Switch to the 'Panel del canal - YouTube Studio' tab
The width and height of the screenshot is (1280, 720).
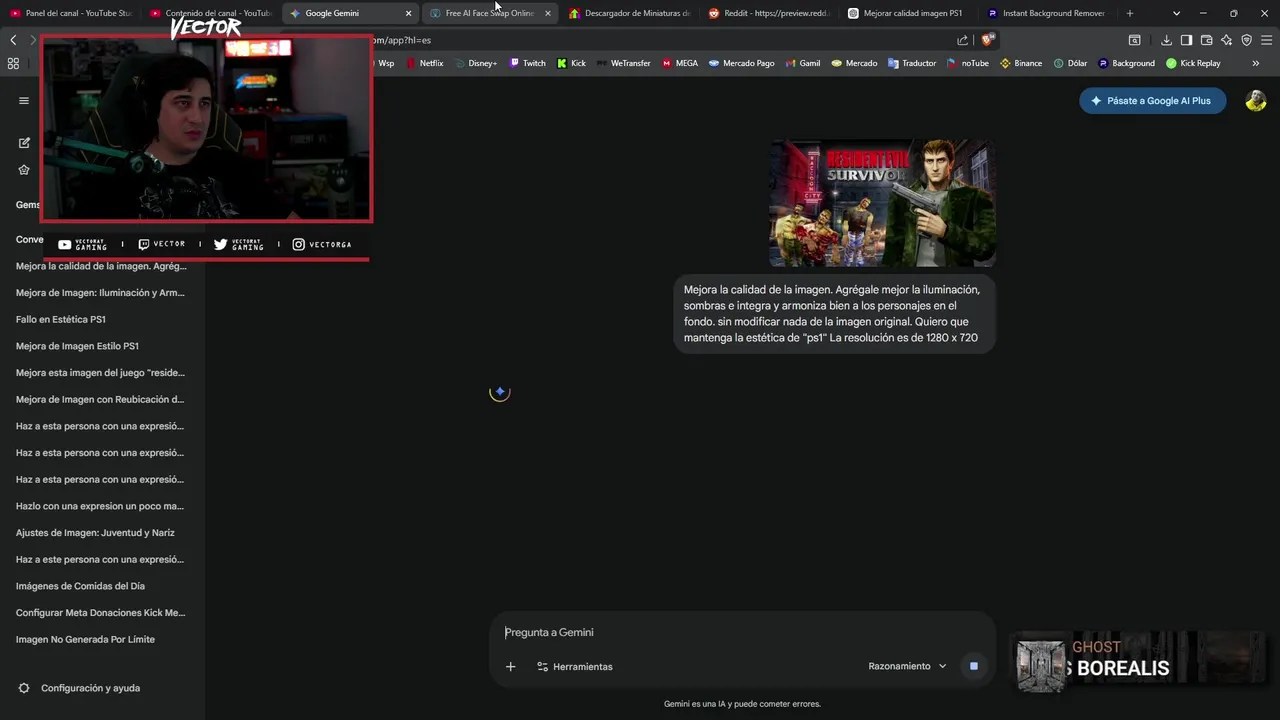coord(70,13)
